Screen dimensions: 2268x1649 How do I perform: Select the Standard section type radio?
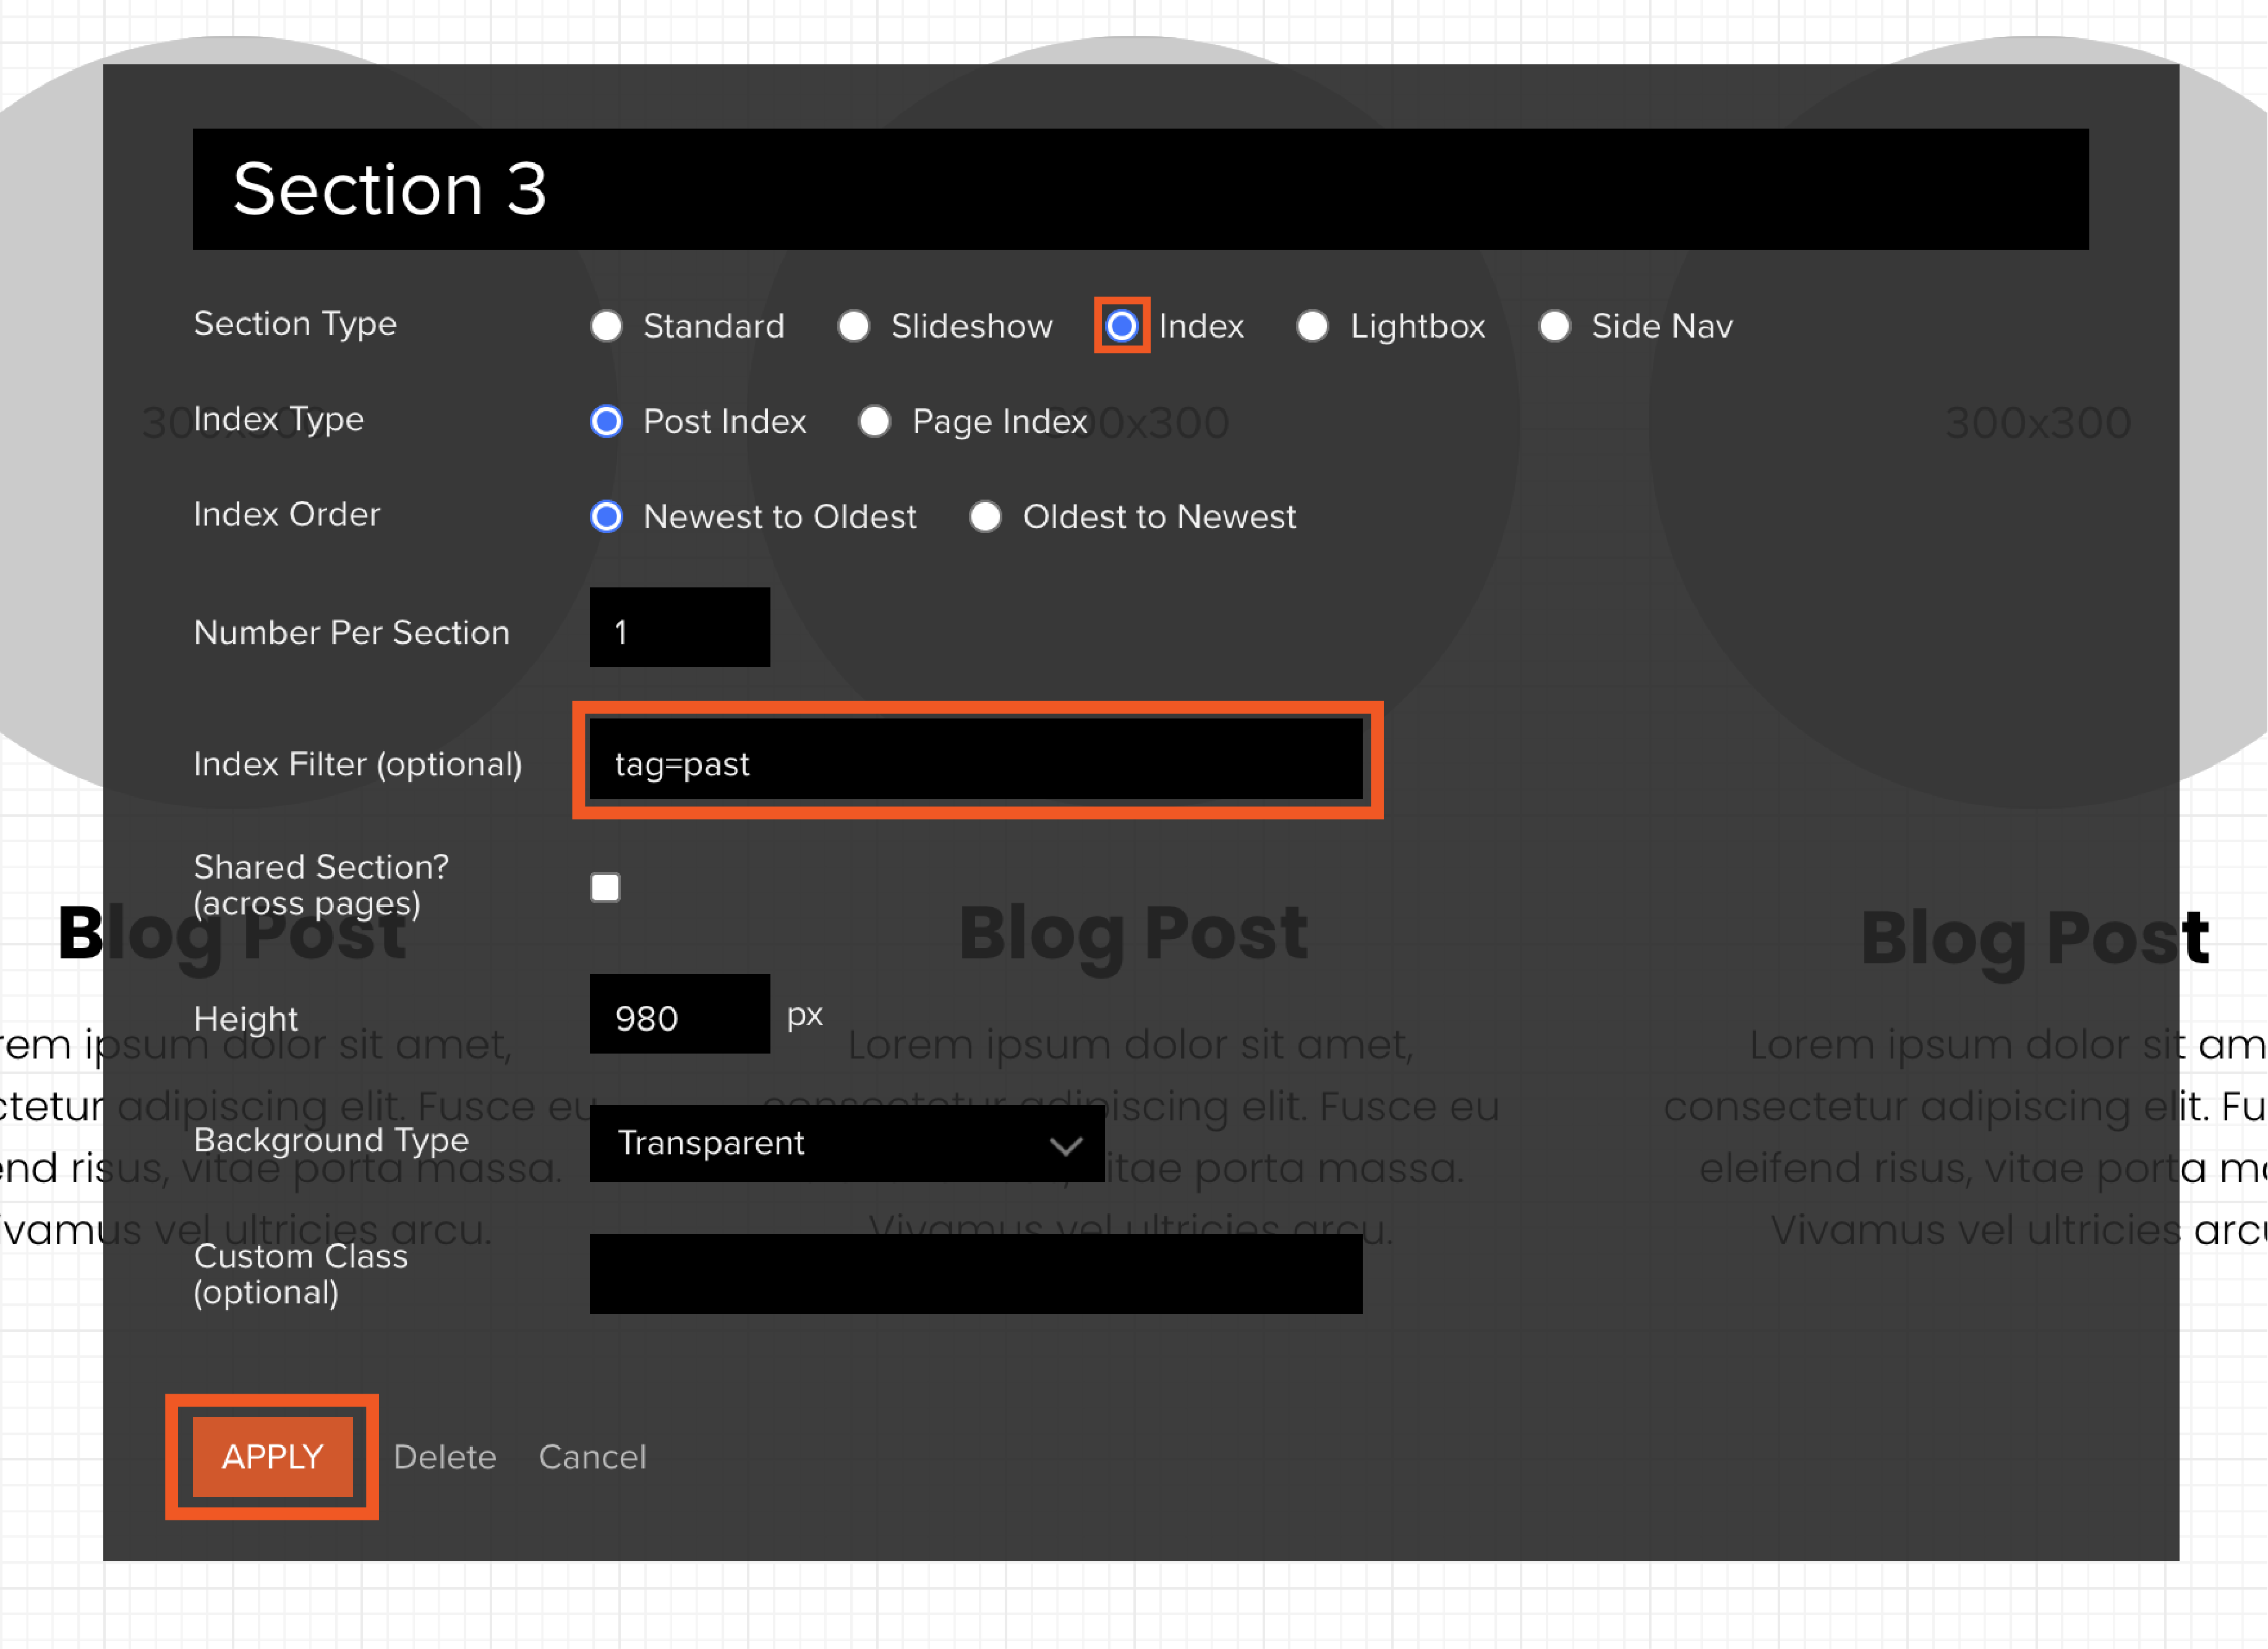click(x=606, y=326)
